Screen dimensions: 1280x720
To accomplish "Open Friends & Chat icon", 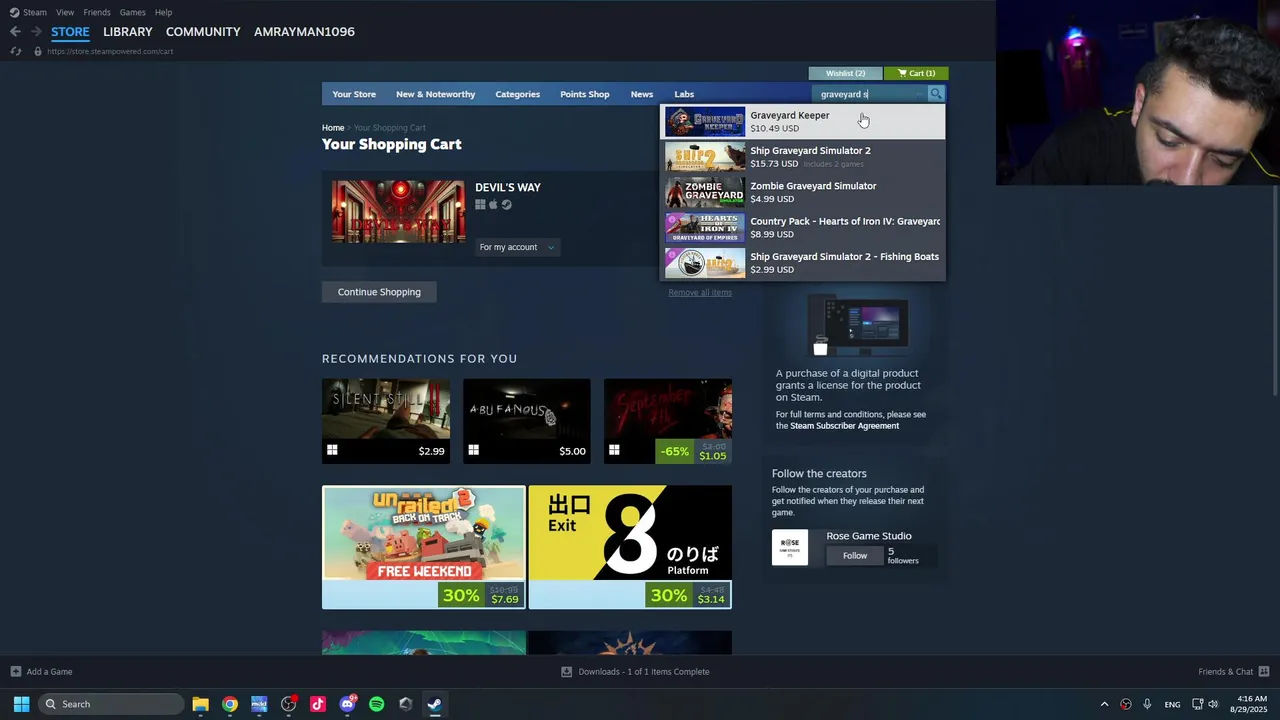I will 1264,672.
